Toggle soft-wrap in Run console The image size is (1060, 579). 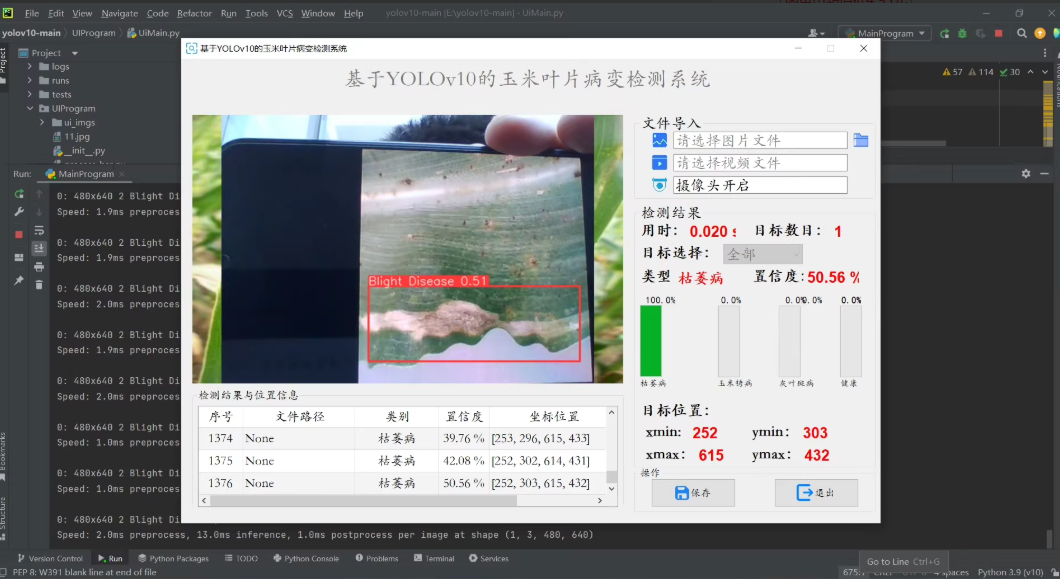click(x=39, y=230)
